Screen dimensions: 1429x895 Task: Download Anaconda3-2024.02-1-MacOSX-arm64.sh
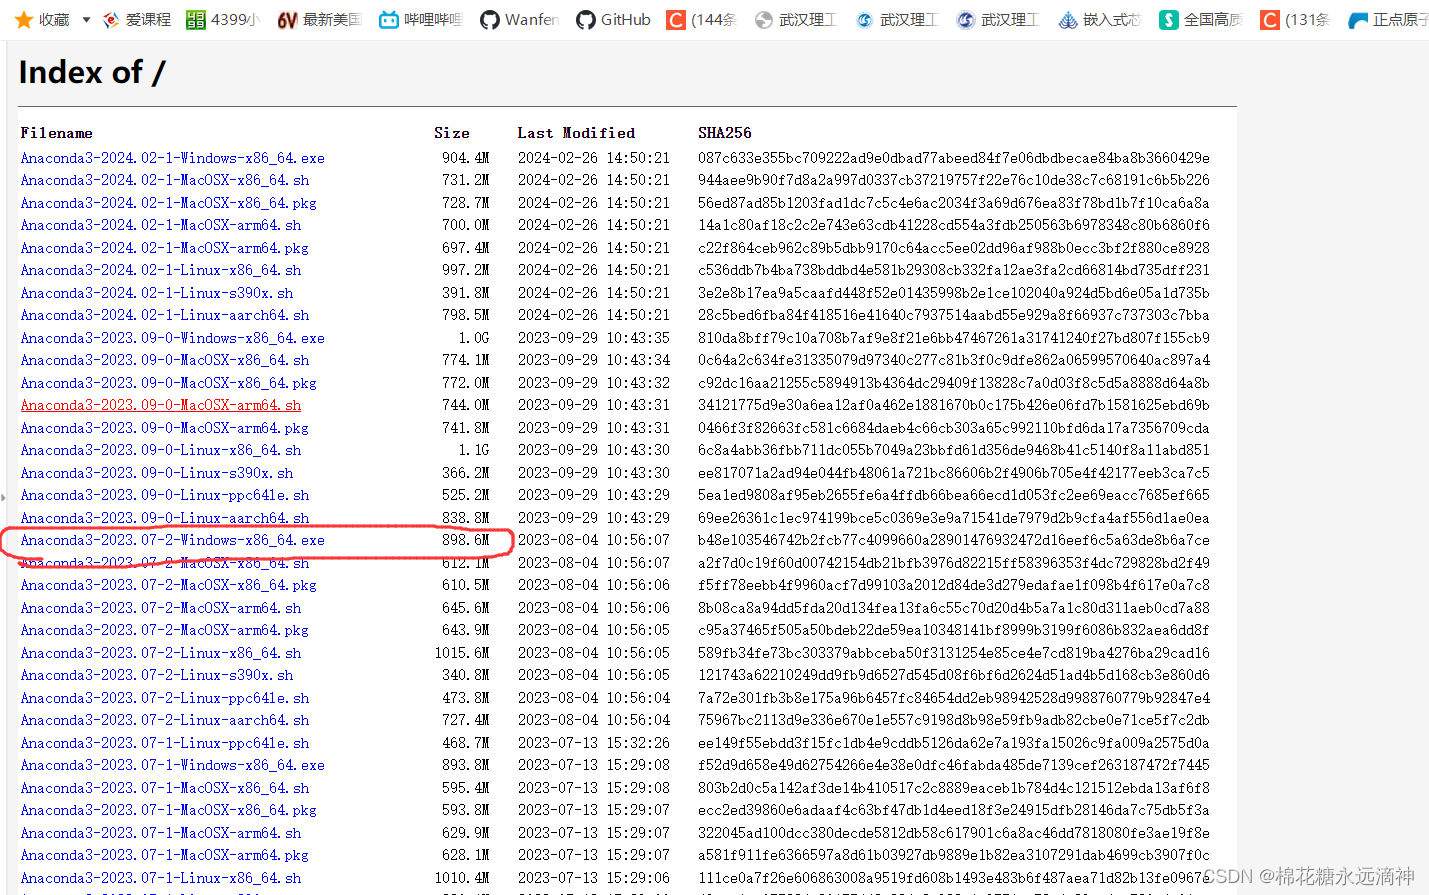pos(160,225)
